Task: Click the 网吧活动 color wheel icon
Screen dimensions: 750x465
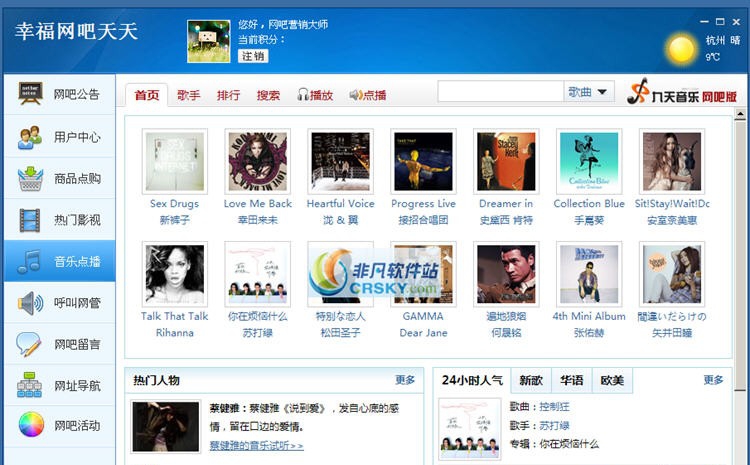Action: [31, 425]
